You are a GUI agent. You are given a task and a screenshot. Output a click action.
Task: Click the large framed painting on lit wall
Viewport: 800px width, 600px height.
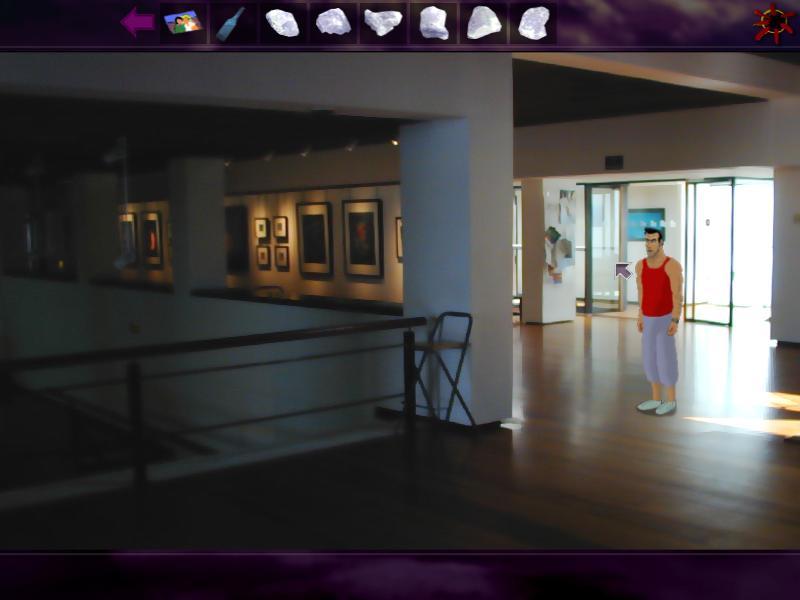pyautogui.click(x=362, y=238)
